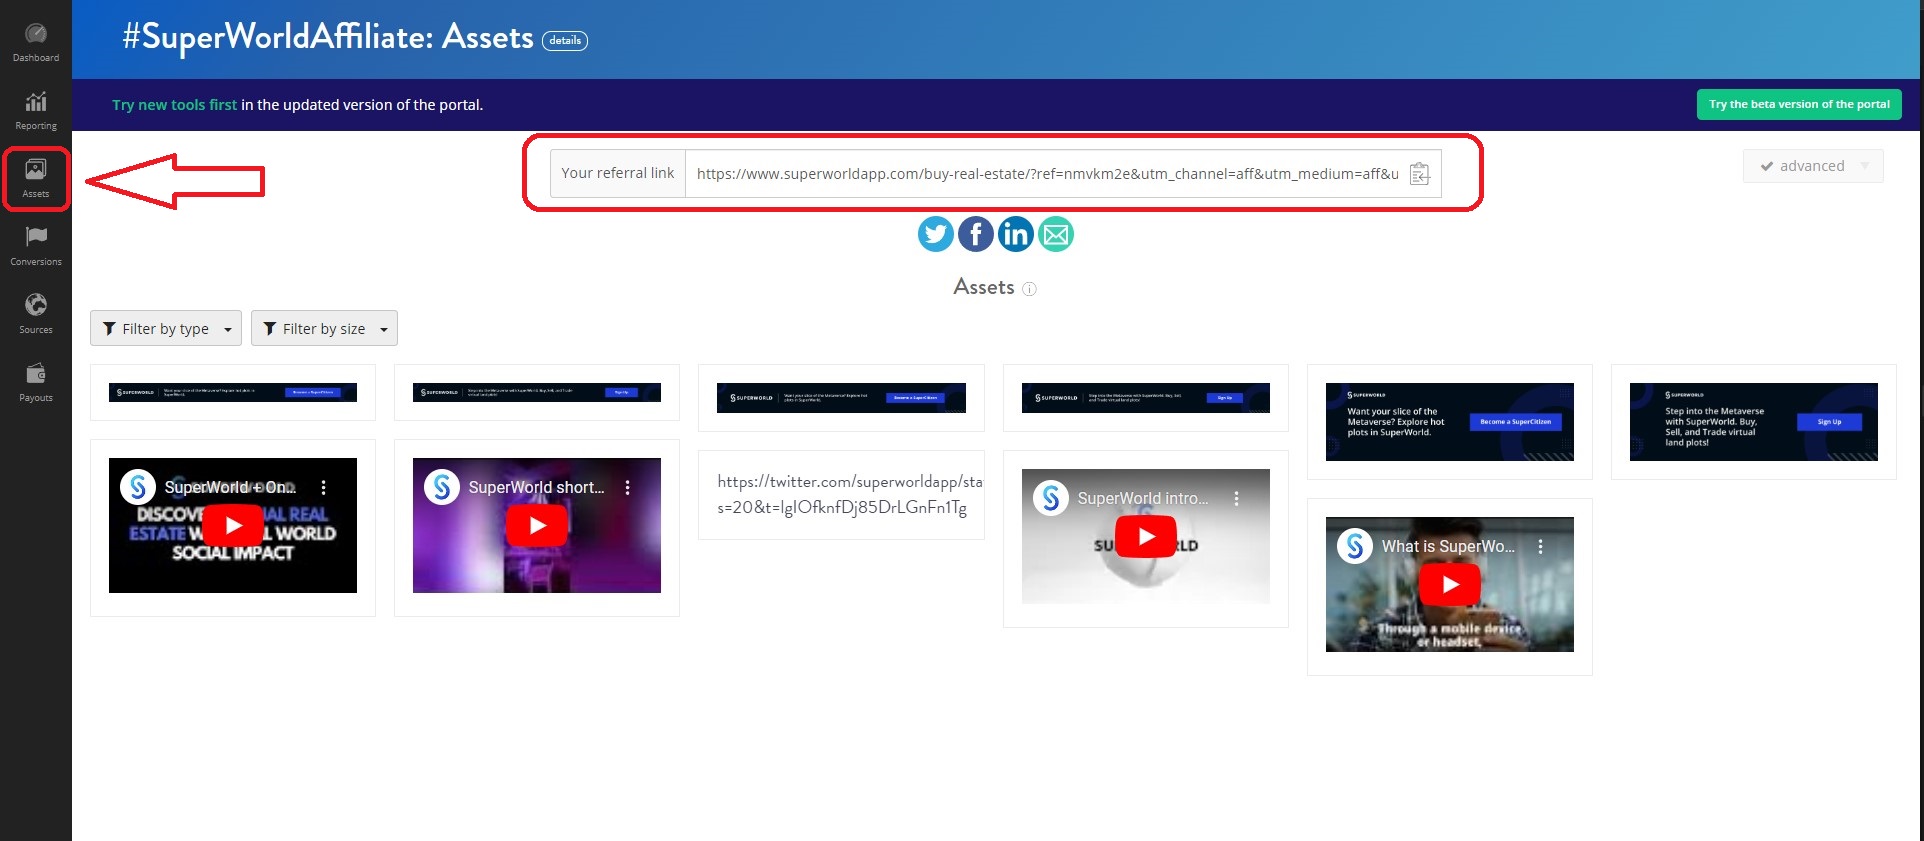The width and height of the screenshot is (1924, 841).
Task: Click 'Try the beta version of the portal'
Action: (1799, 104)
